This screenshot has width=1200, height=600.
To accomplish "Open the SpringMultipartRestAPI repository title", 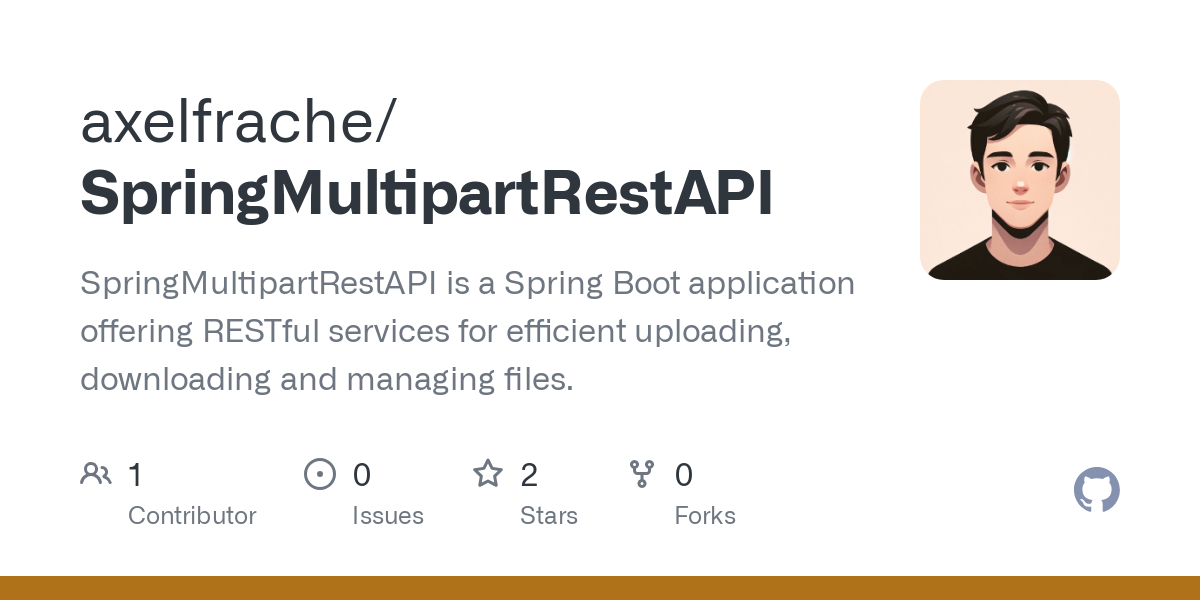I will point(427,192).
